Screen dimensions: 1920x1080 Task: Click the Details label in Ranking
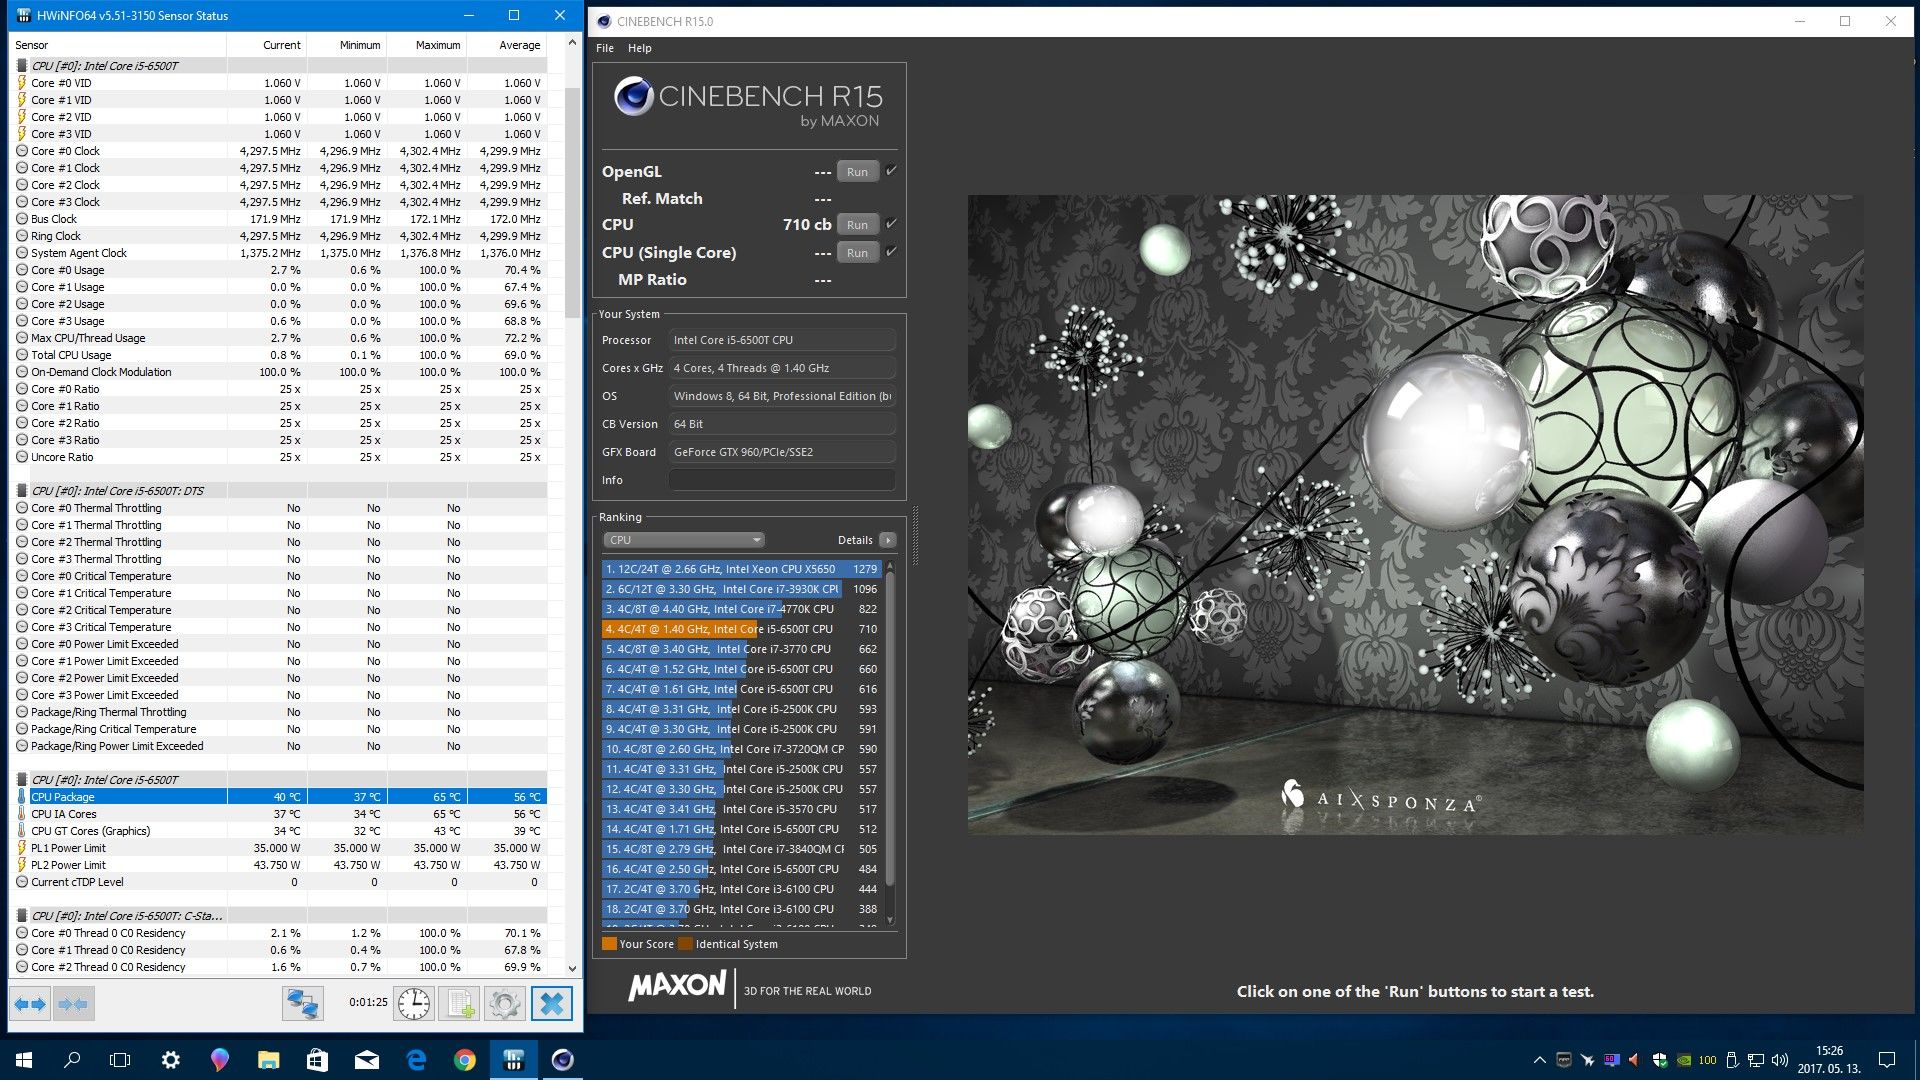point(855,540)
